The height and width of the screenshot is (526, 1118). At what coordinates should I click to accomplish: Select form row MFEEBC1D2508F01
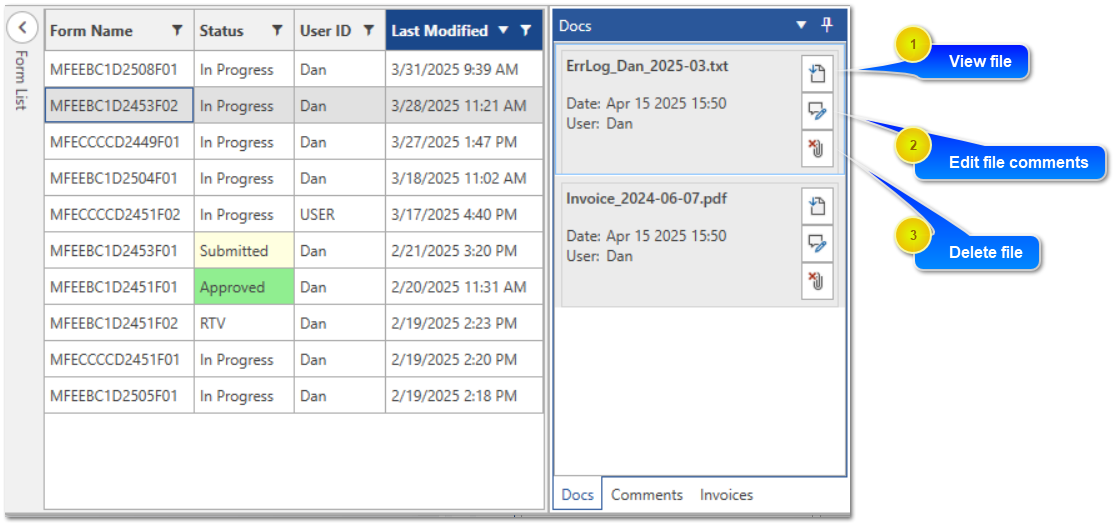point(294,69)
